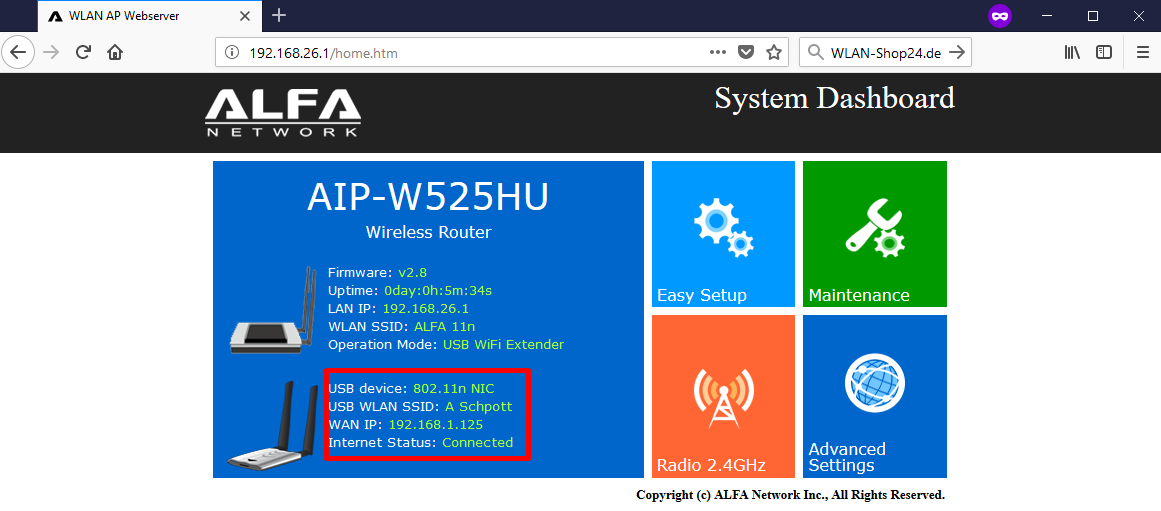Click the Uptime value 0day:0h:5m:34s
Screen dimensions: 1161x511
coord(438,290)
